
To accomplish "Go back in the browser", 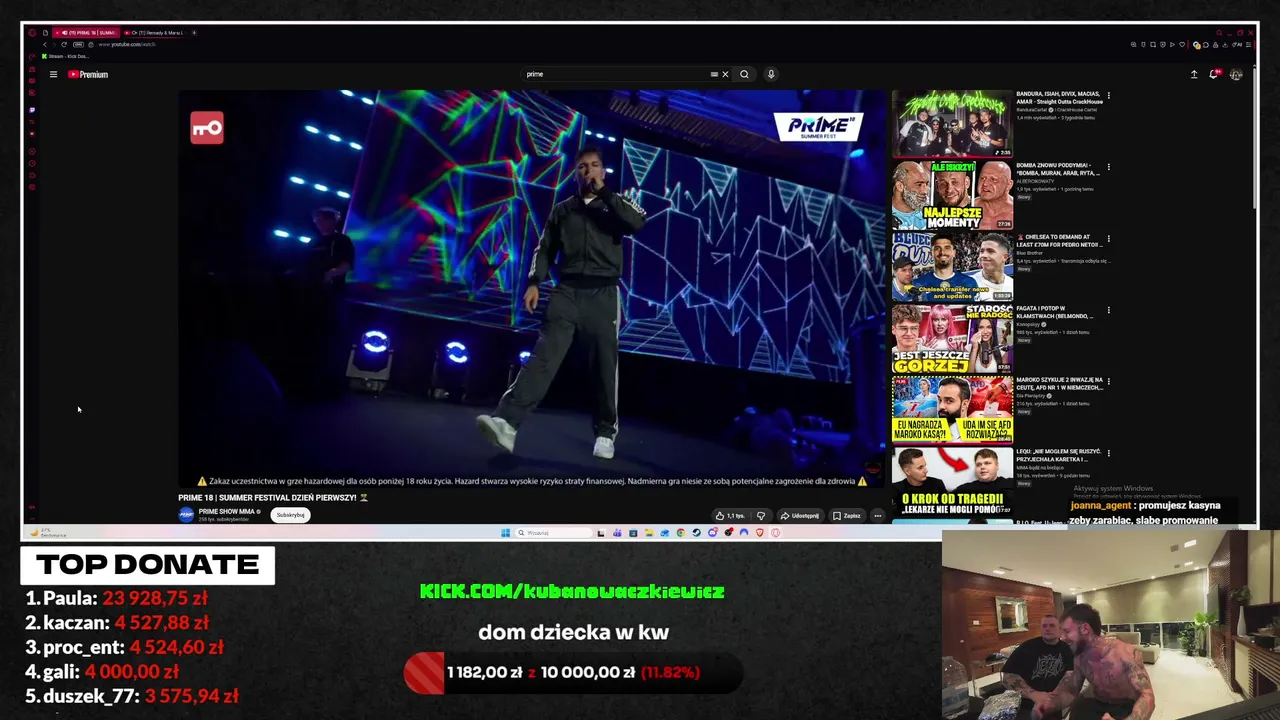I will pyautogui.click(x=44, y=44).
